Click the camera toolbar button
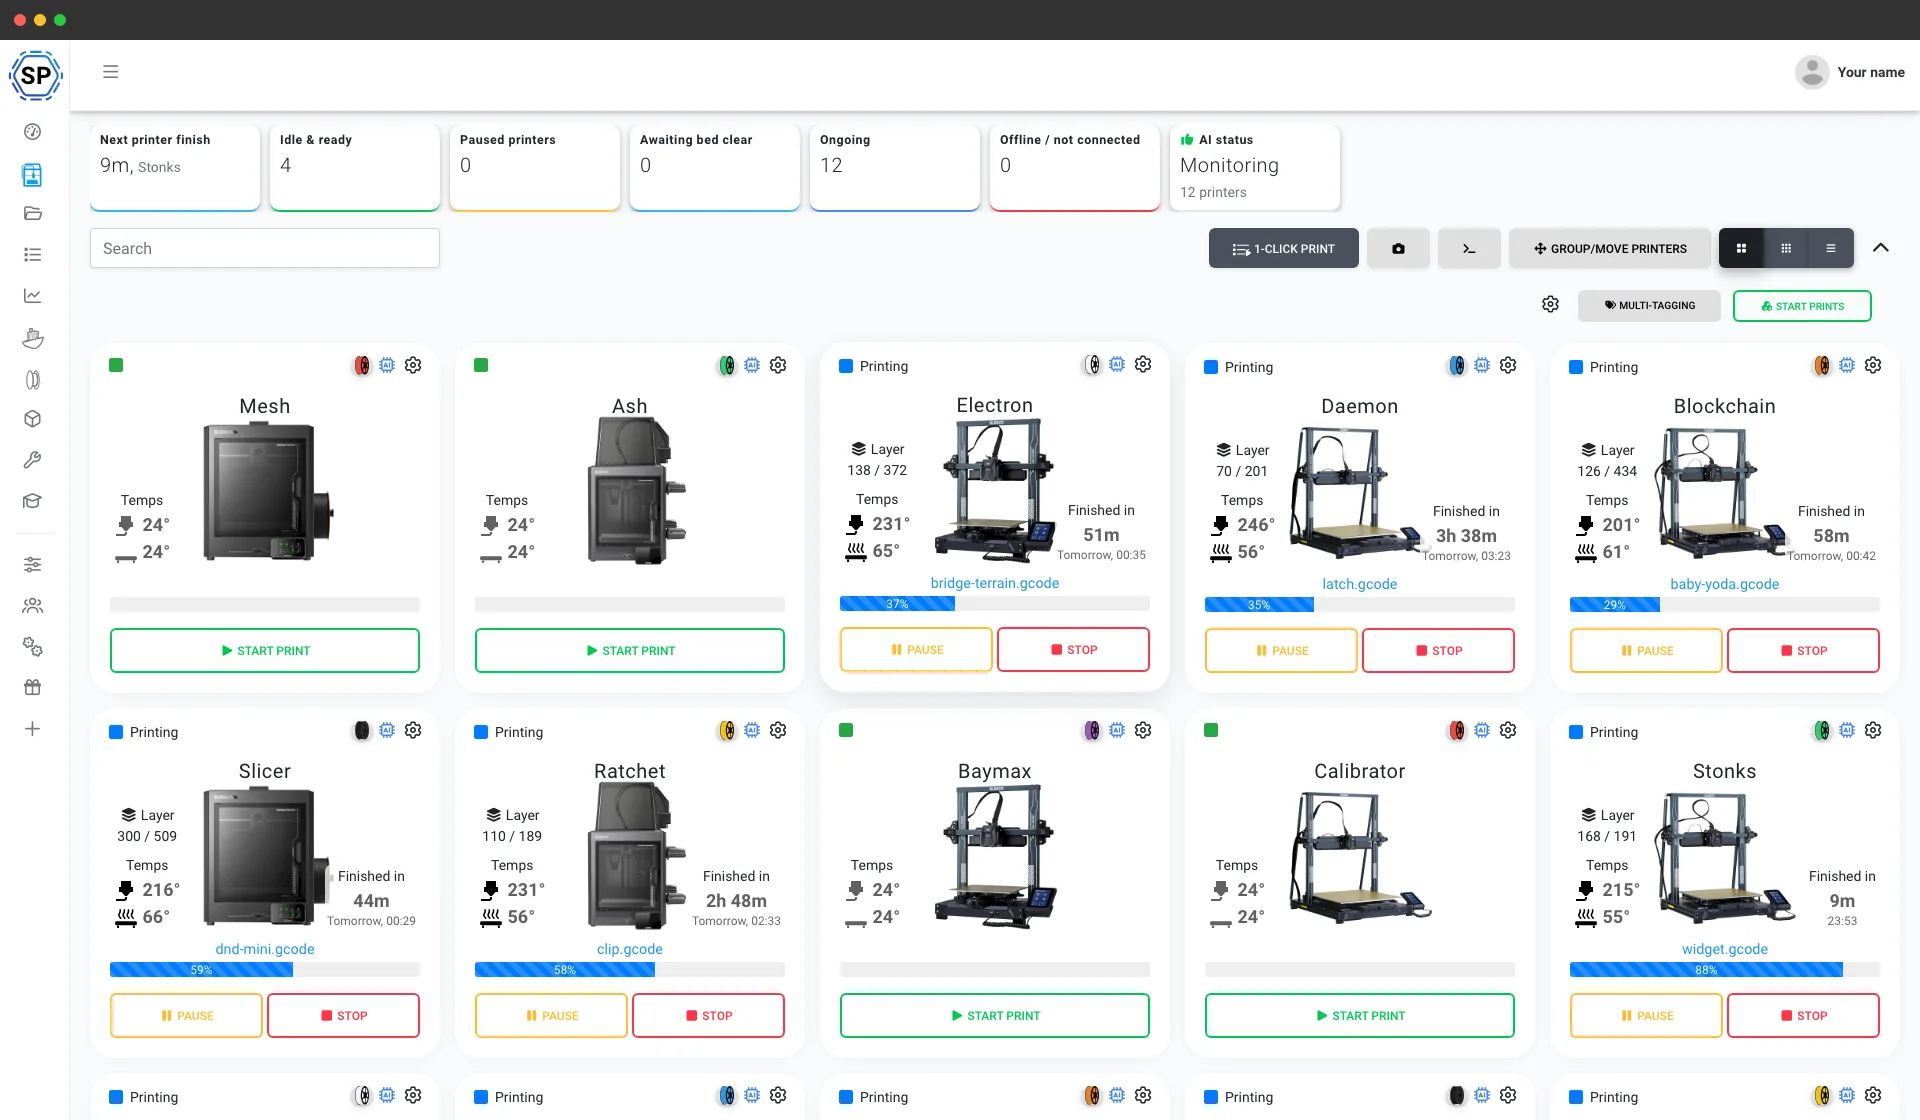Screen dimensions: 1920x1120 (1398, 248)
